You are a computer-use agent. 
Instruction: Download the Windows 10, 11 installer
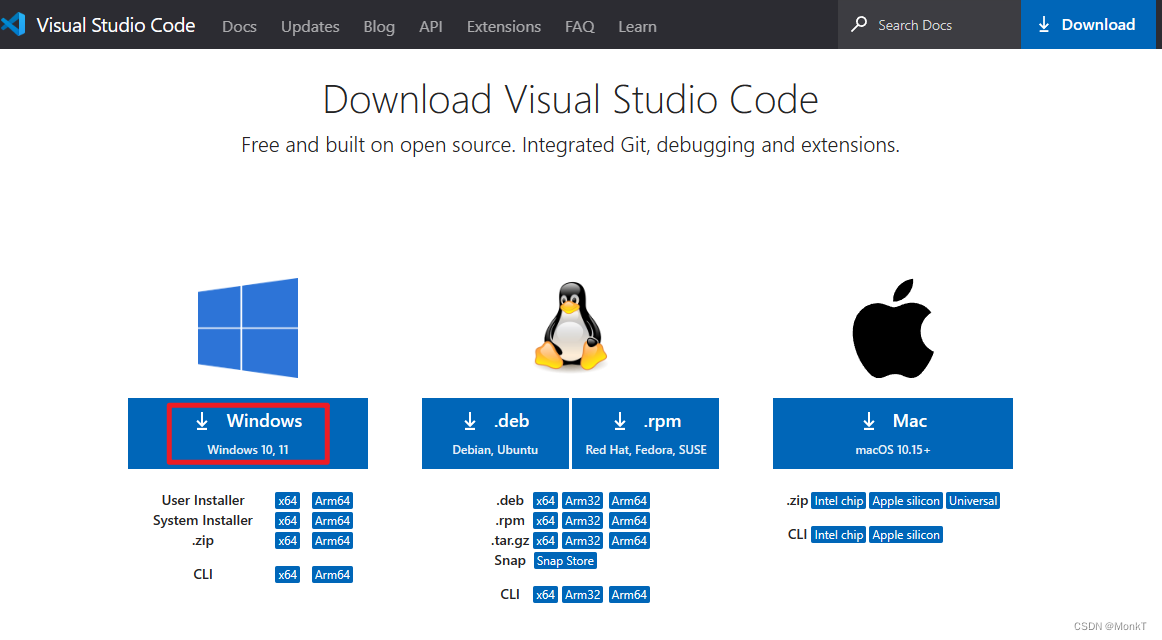pyautogui.click(x=248, y=433)
